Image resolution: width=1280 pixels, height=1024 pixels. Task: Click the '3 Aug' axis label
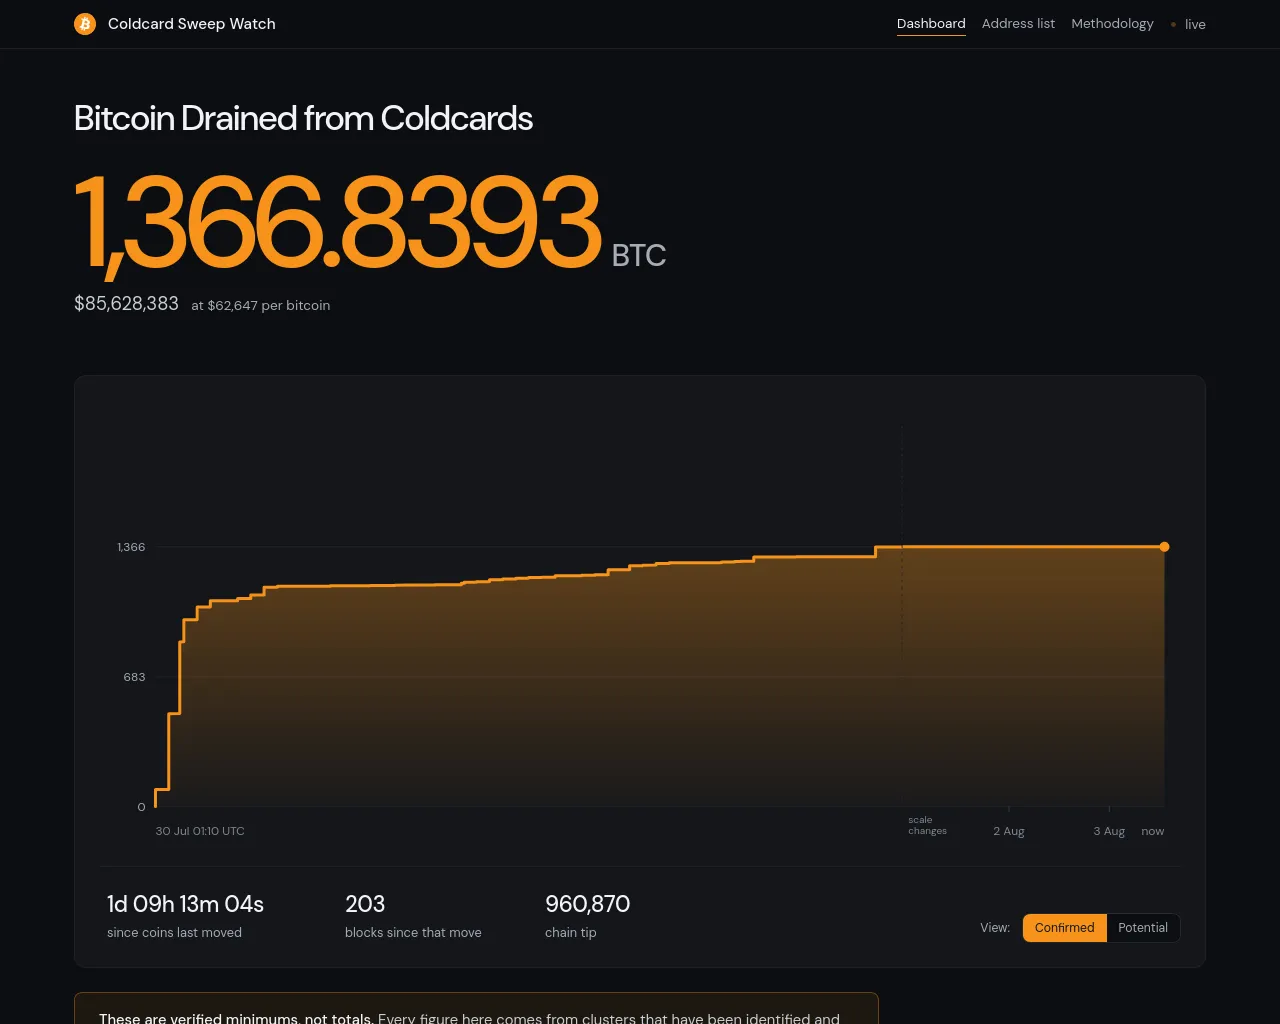coord(1109,831)
